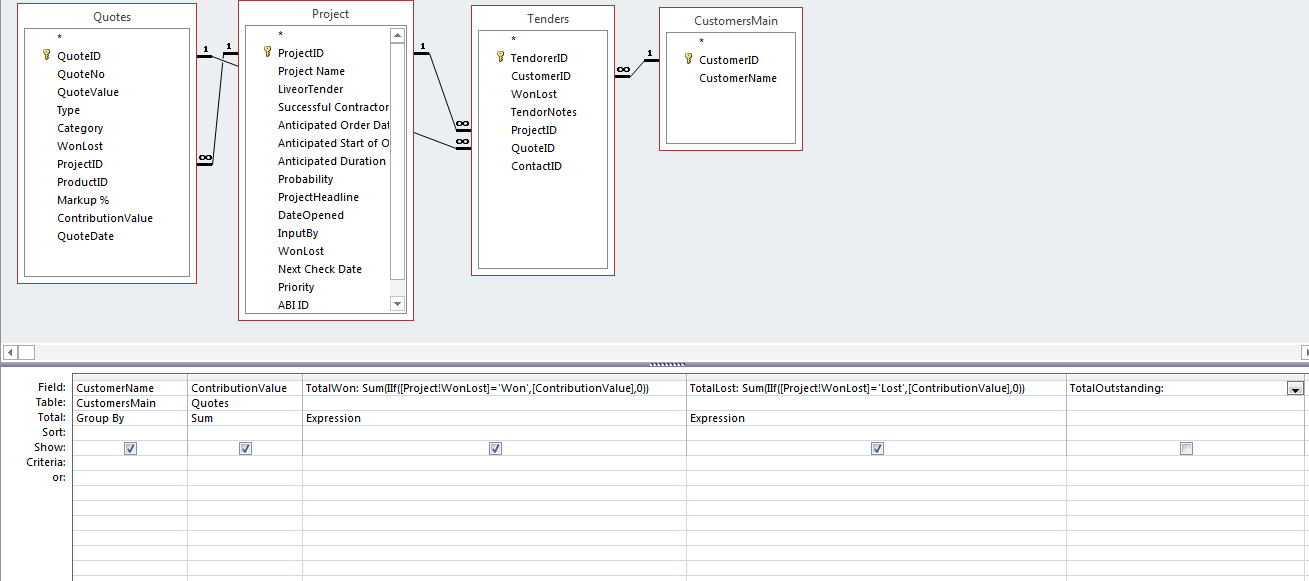The width and height of the screenshot is (1309, 581).
Task: Click the ProjectID key icon in Project table
Action: click(267, 52)
